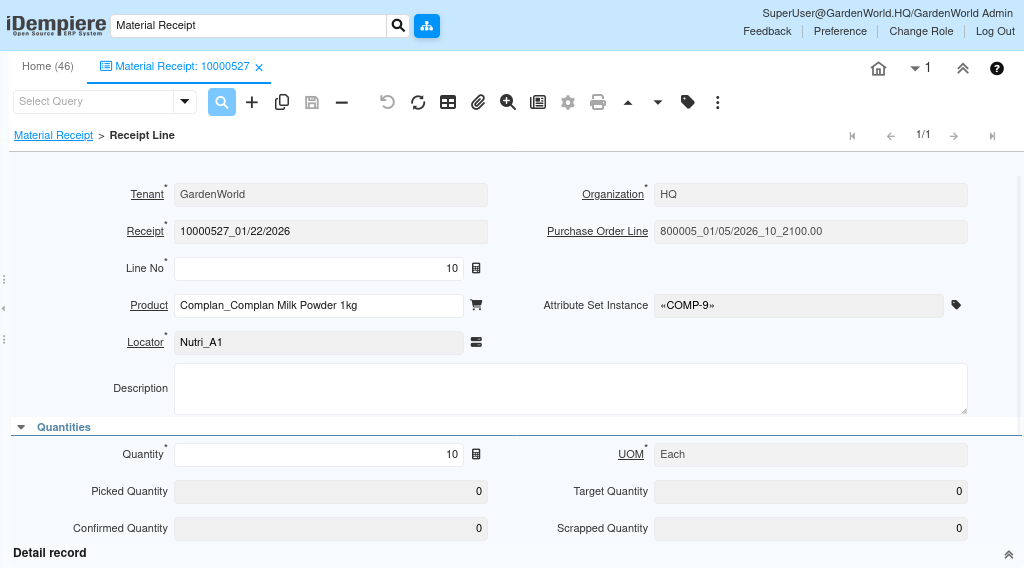Toggle grid view in toolbar
The image size is (1024, 568).
click(x=448, y=102)
